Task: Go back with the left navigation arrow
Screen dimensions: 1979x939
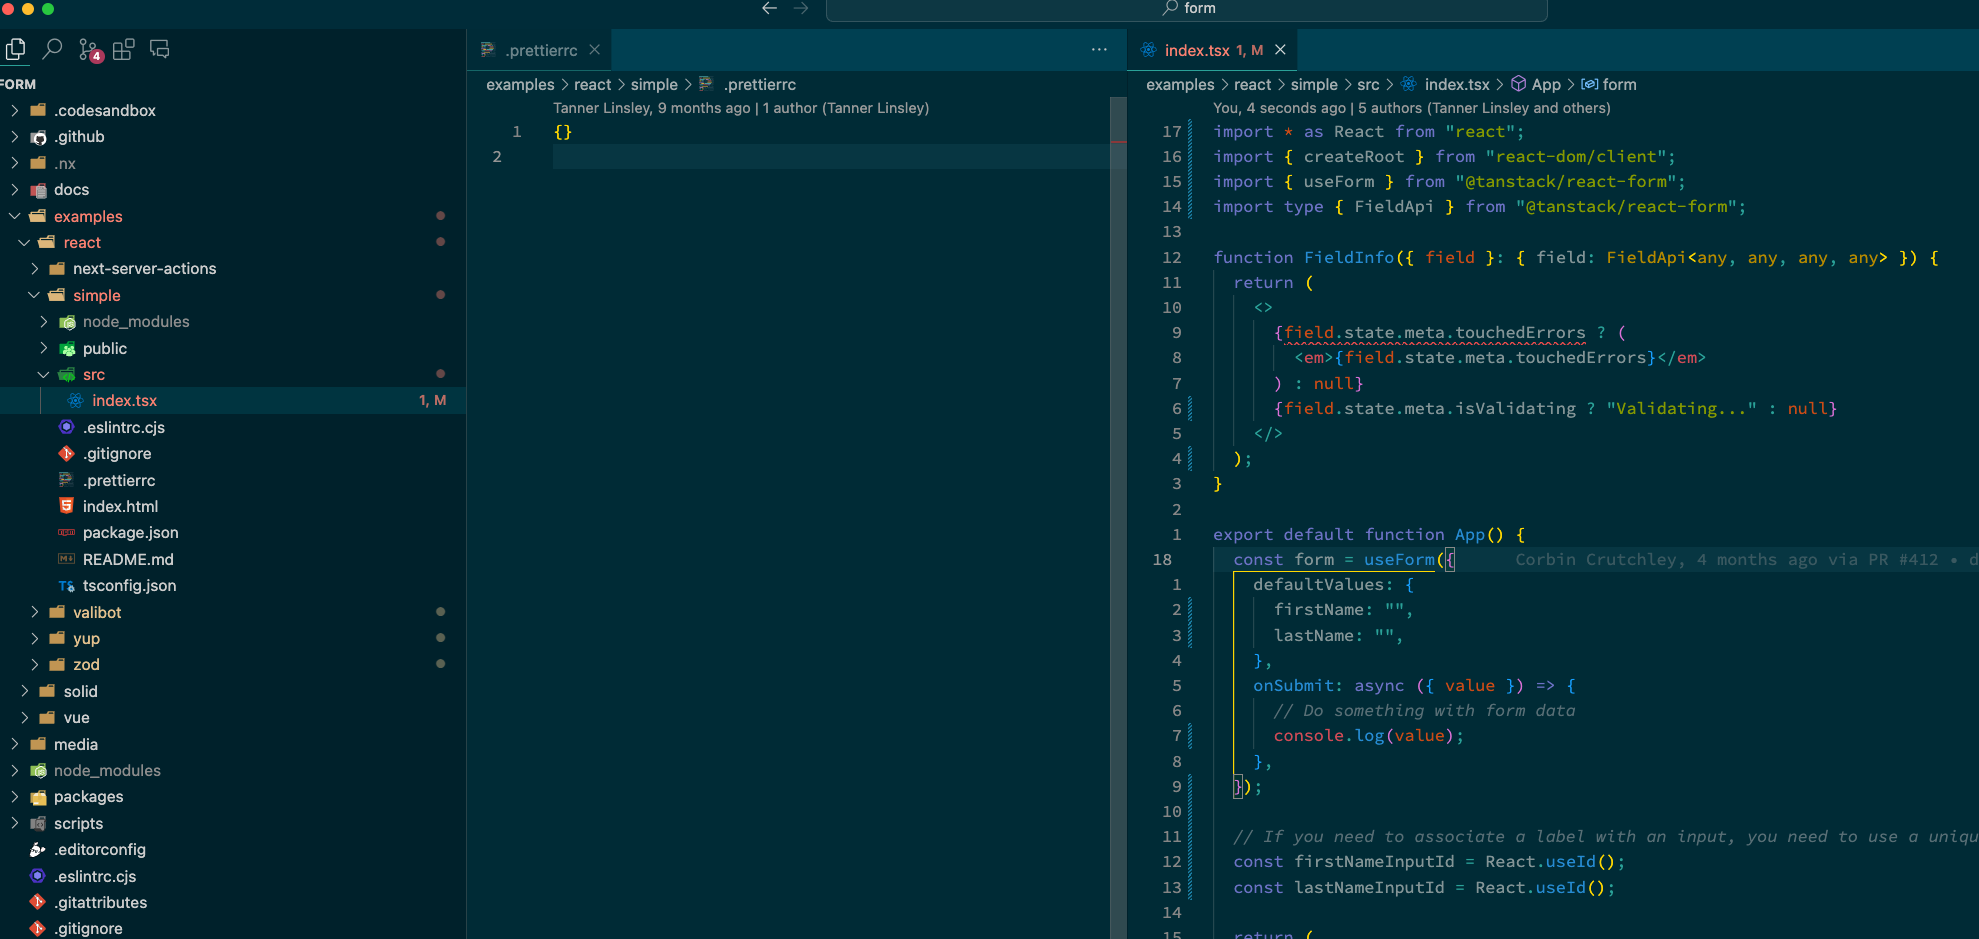Action: point(769,8)
